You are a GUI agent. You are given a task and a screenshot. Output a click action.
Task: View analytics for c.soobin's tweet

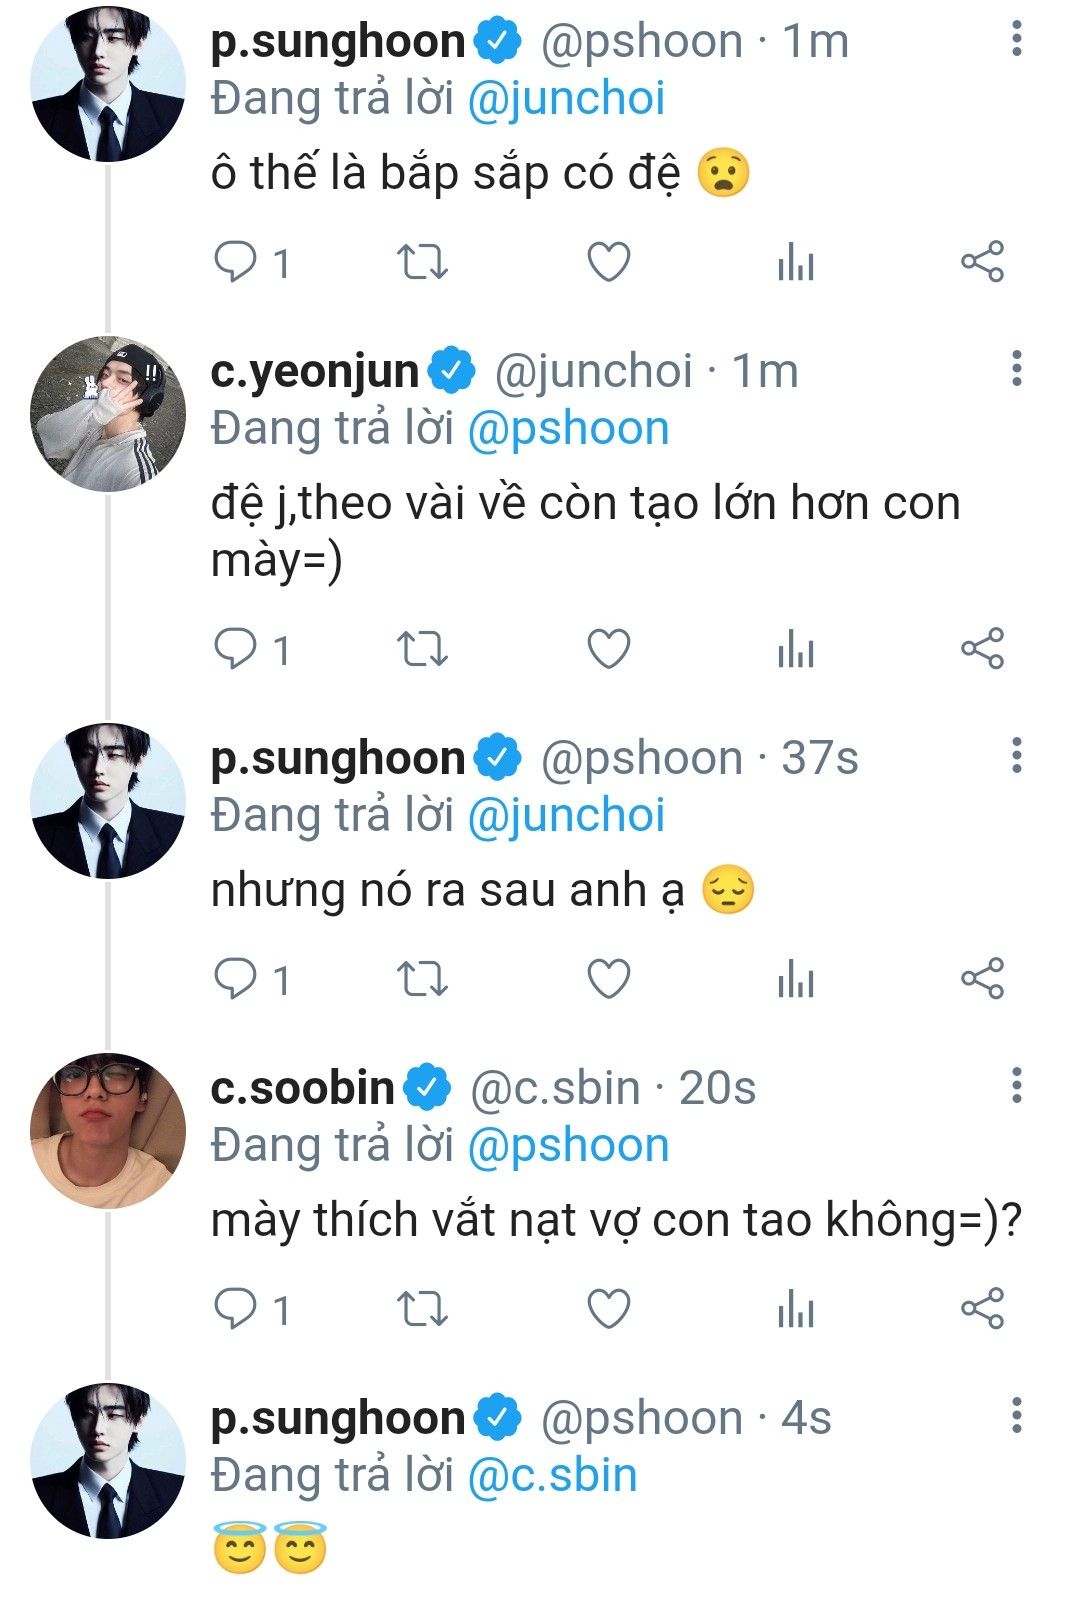[x=796, y=1308]
